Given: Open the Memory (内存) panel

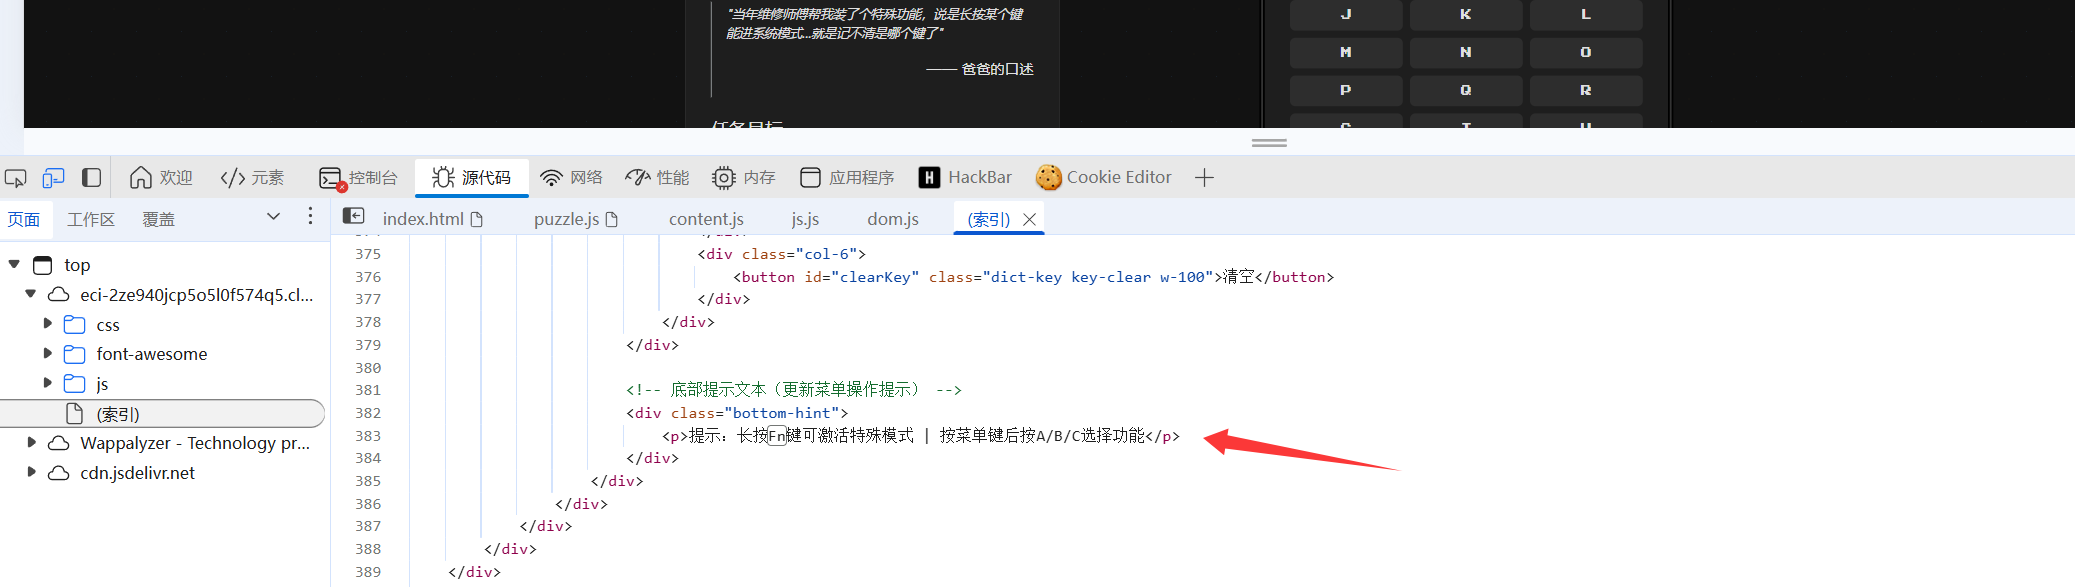Looking at the screenshot, I should tap(743, 178).
